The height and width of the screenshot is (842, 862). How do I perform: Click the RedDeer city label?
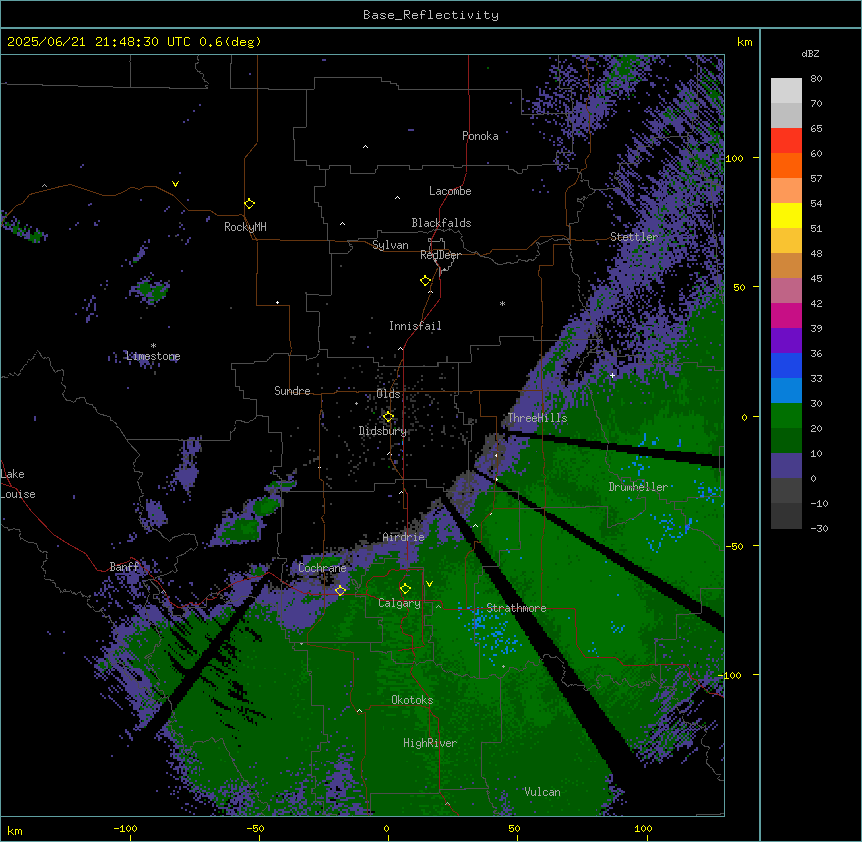(440, 255)
